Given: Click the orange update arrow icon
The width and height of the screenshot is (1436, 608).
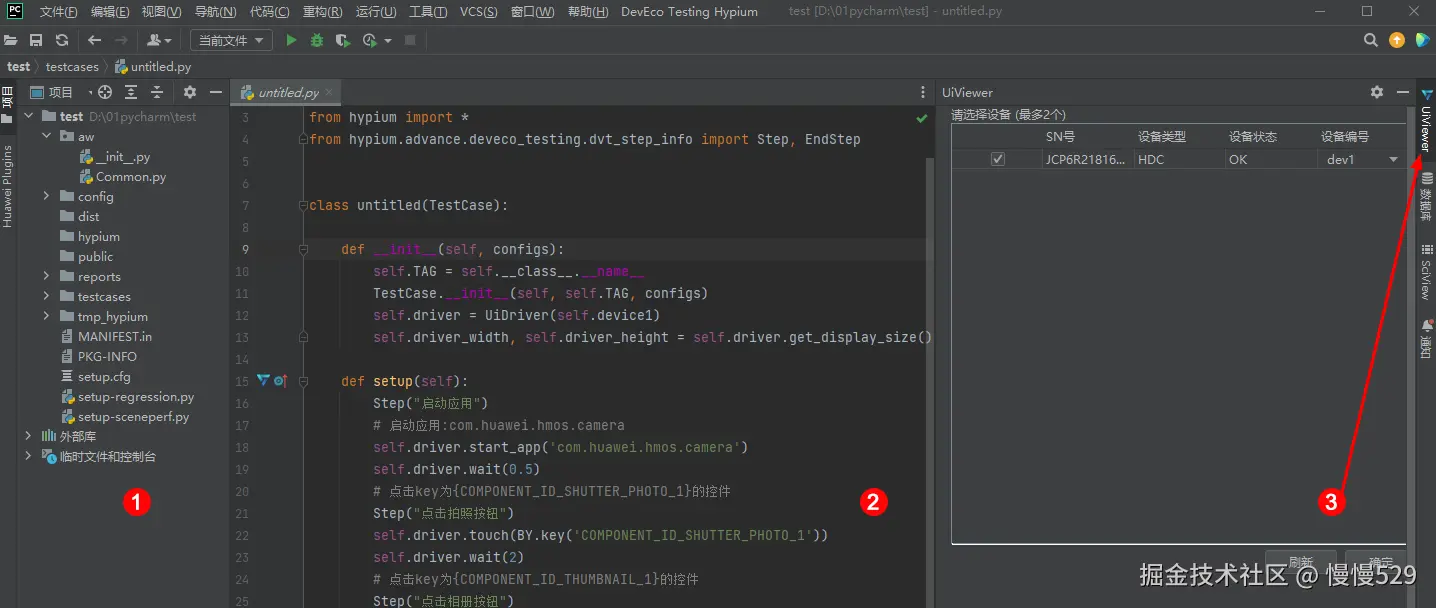Looking at the screenshot, I should tap(1397, 40).
